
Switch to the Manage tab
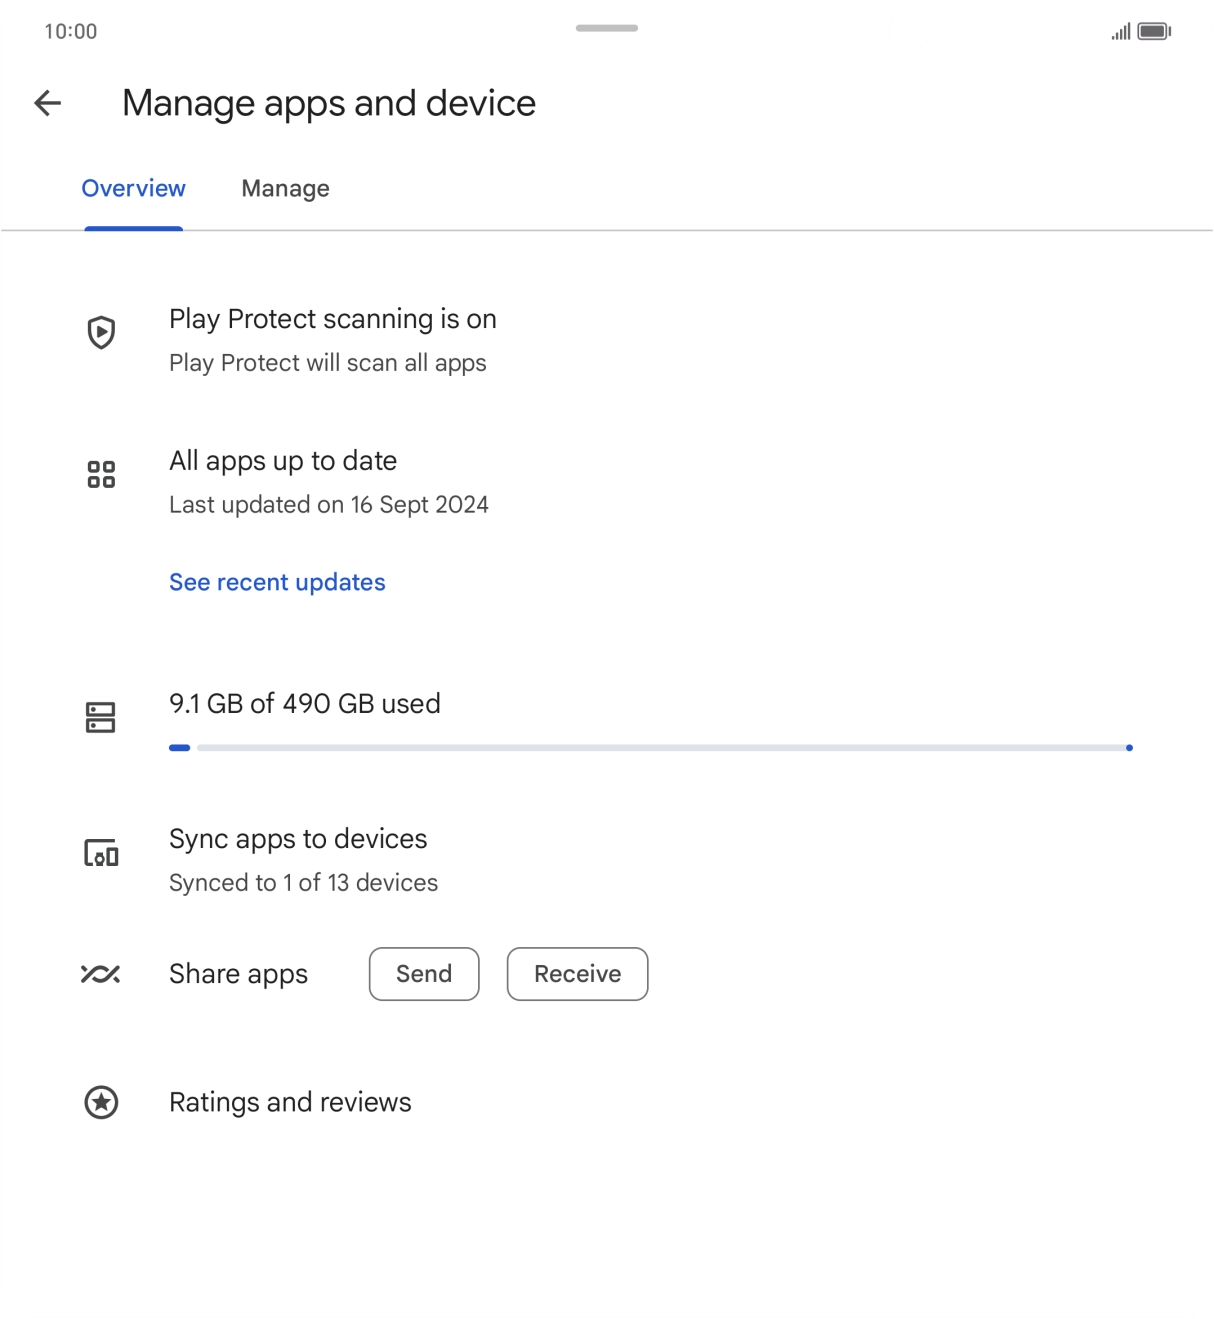[285, 189]
